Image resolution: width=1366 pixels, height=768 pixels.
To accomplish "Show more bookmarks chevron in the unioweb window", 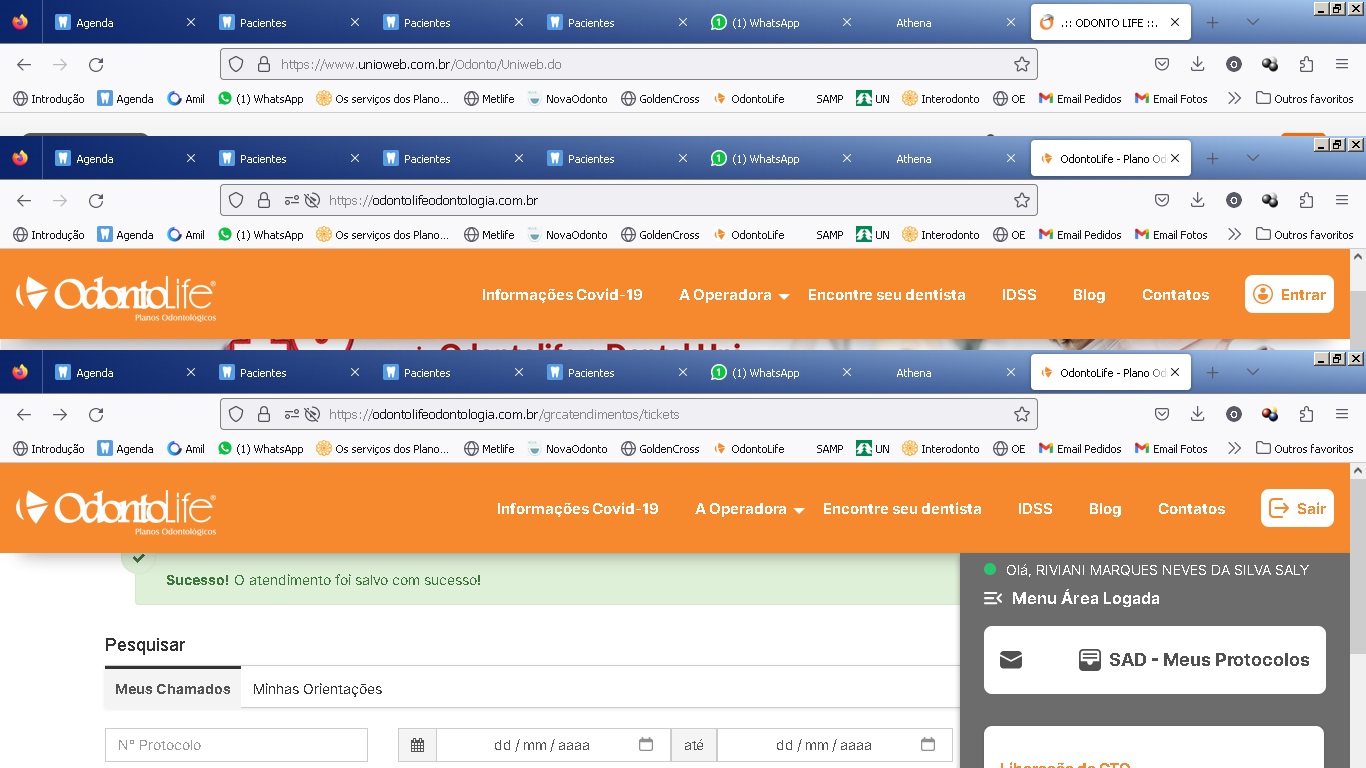I will coord(1234,99).
